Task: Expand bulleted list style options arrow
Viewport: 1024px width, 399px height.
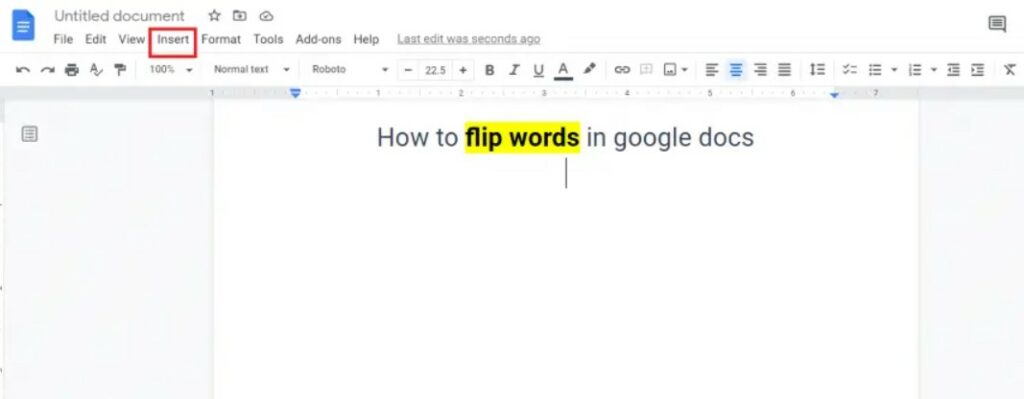Action: click(x=894, y=70)
